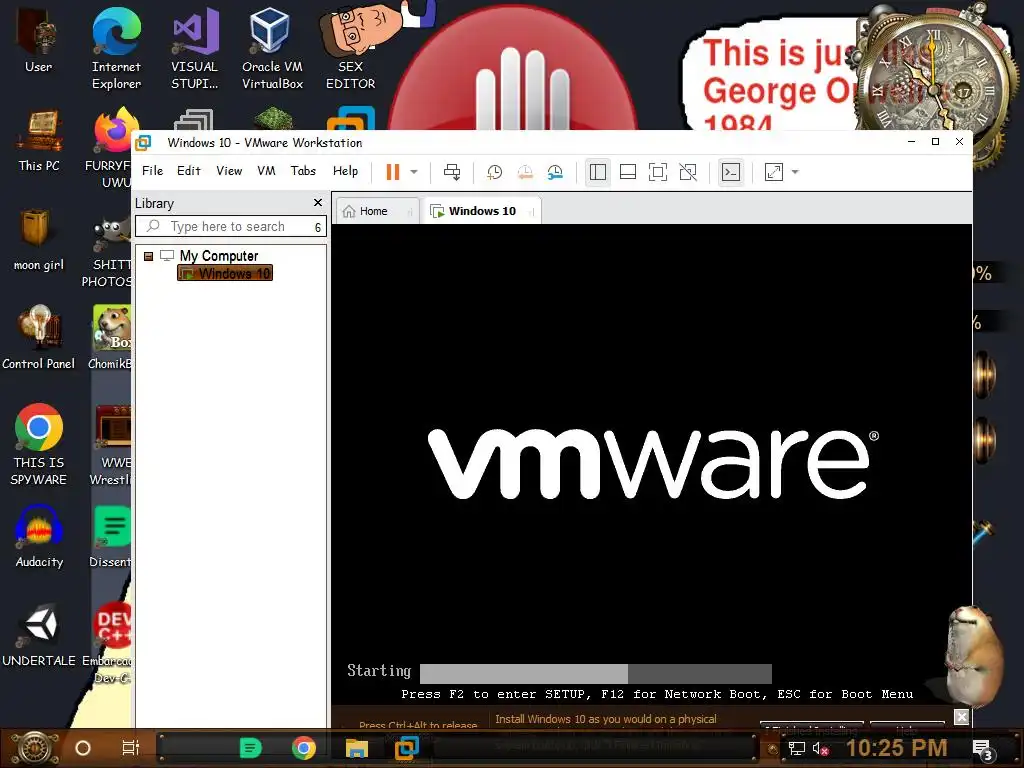Open the View menu
This screenshot has height=768, width=1024.
(229, 170)
